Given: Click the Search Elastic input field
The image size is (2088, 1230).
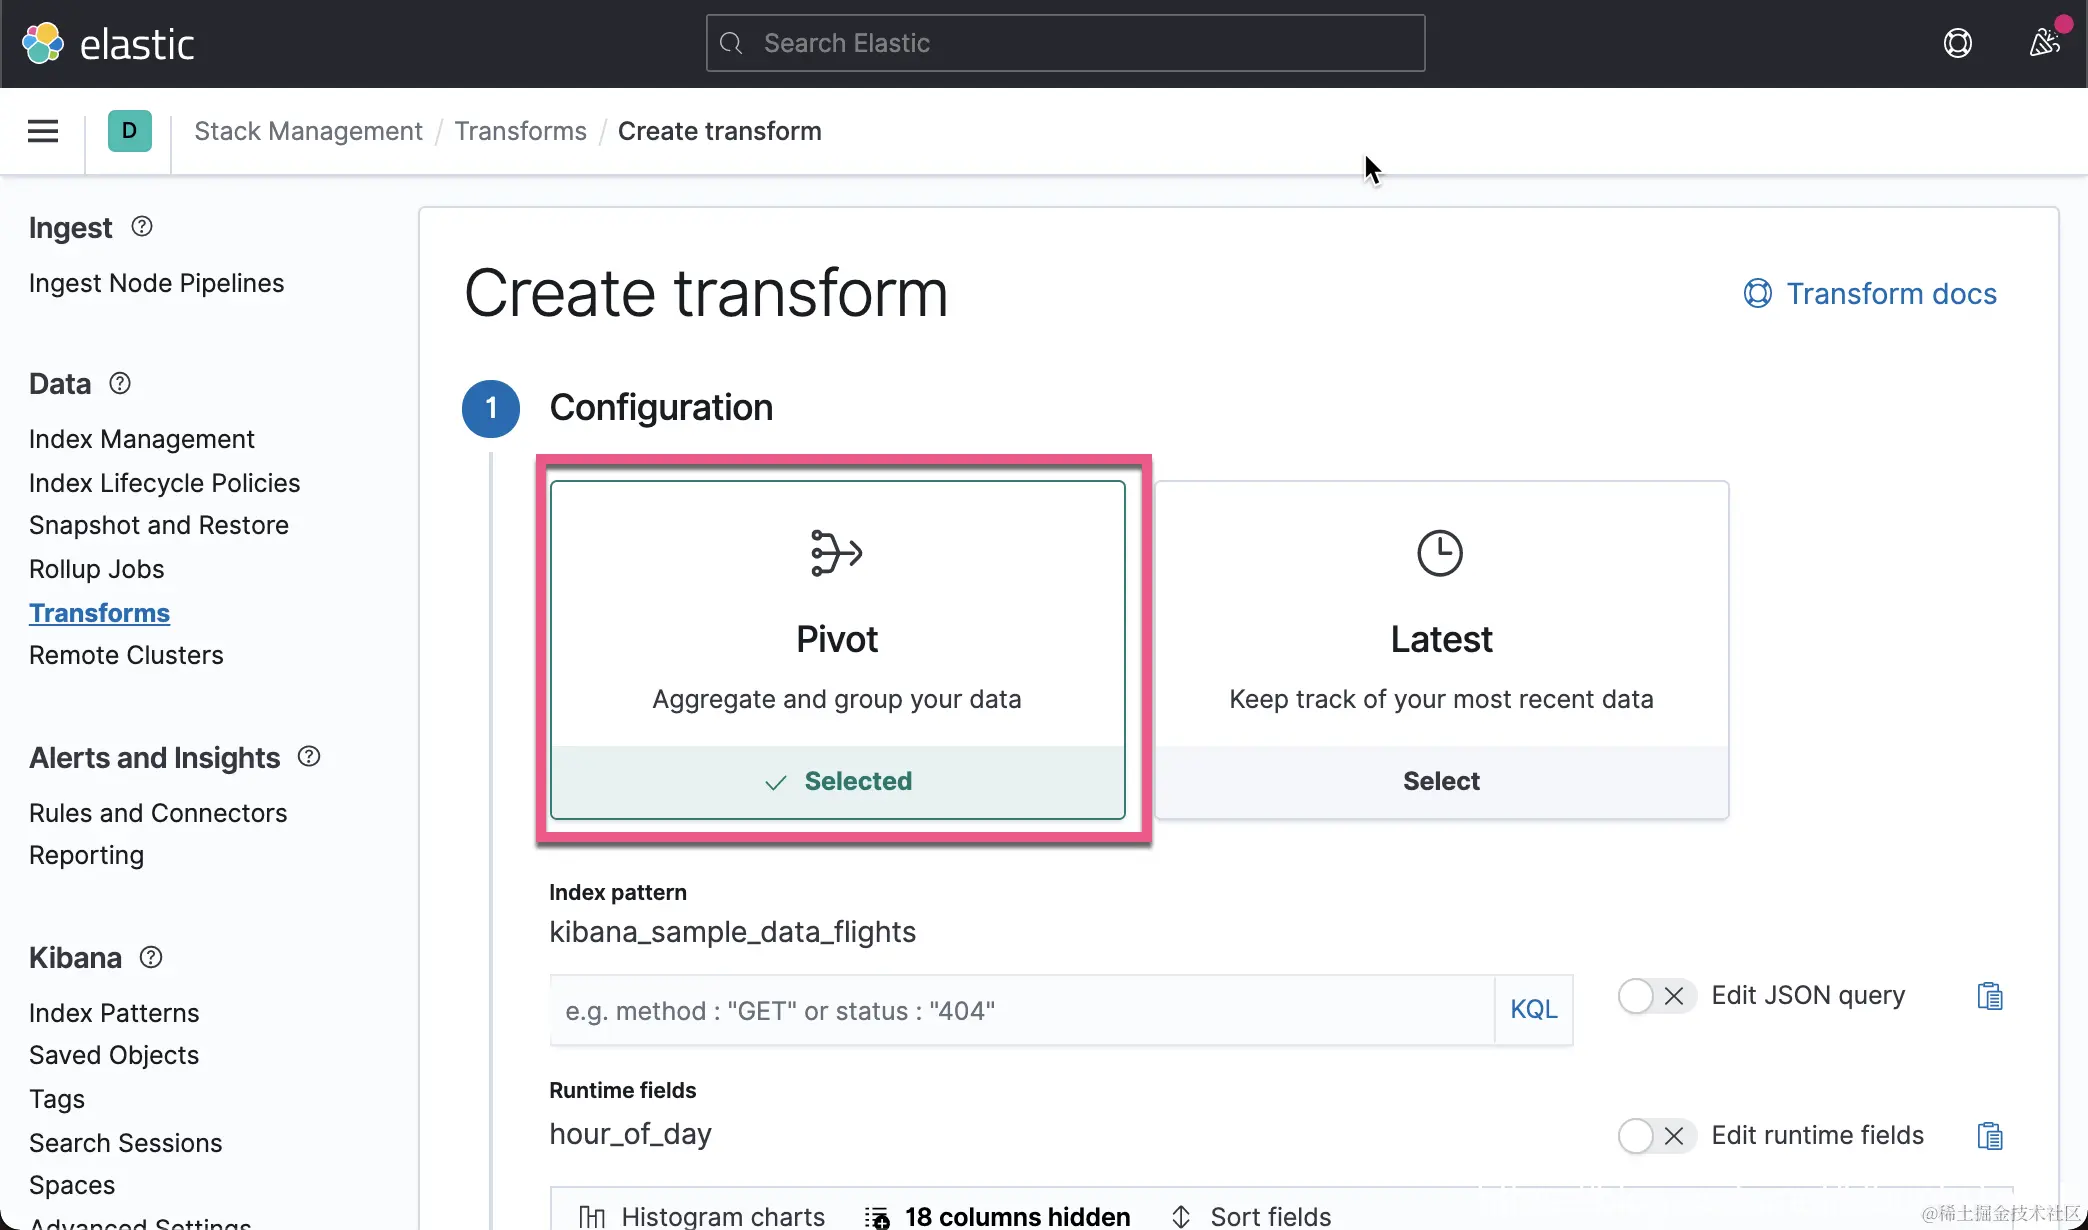Looking at the screenshot, I should pyautogui.click(x=1065, y=43).
